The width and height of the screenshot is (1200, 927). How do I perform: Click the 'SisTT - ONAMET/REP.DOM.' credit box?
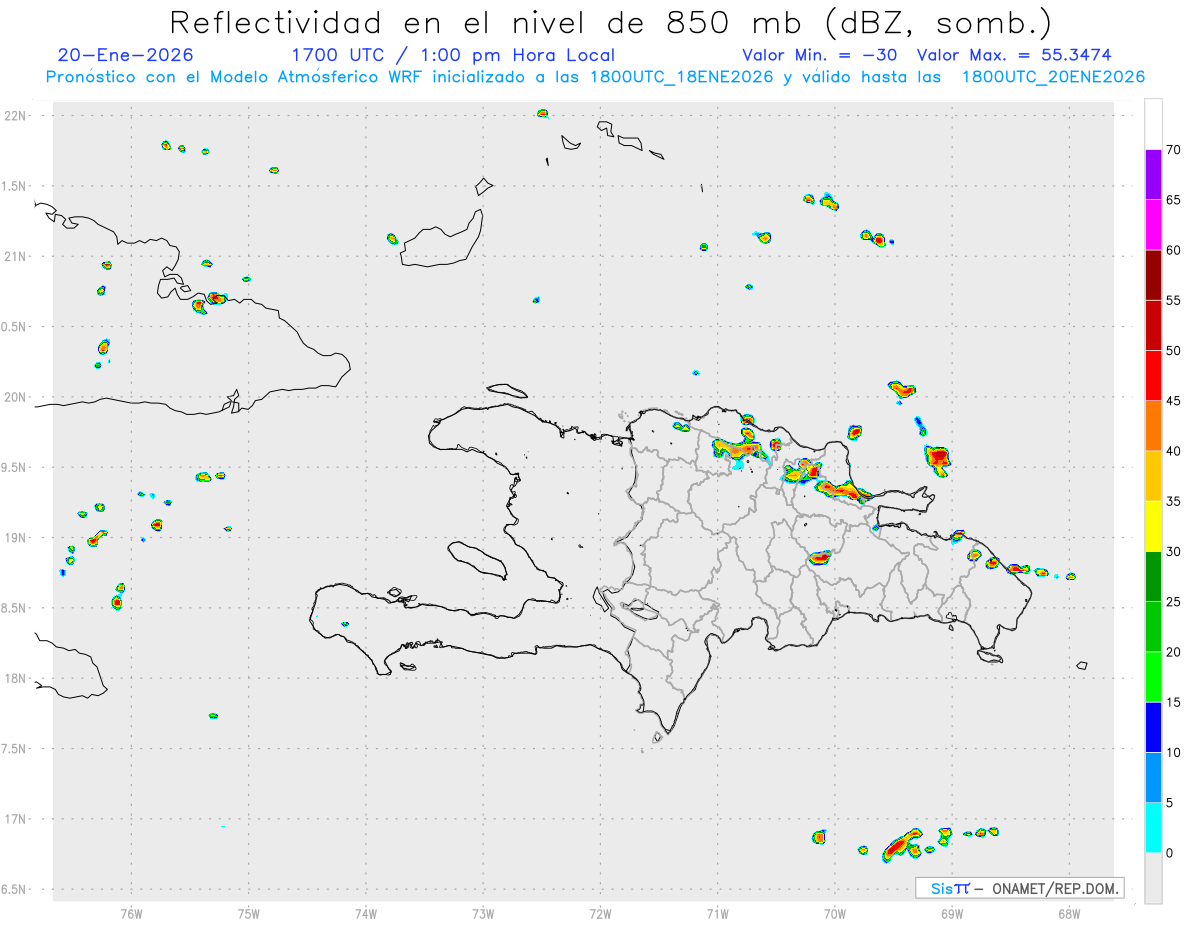pyautogui.click(x=1020, y=888)
